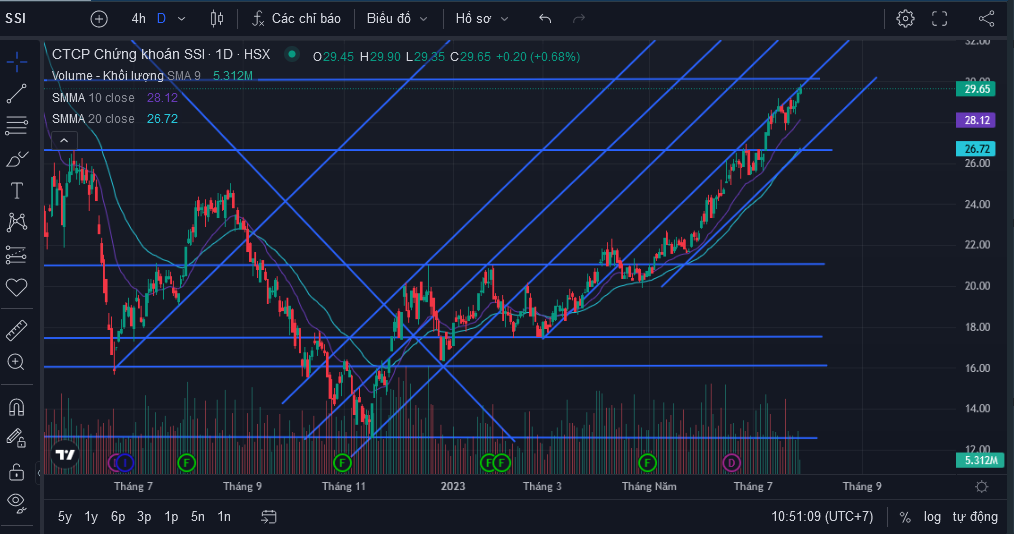Expand the time interval dropdown chevron

182,19
